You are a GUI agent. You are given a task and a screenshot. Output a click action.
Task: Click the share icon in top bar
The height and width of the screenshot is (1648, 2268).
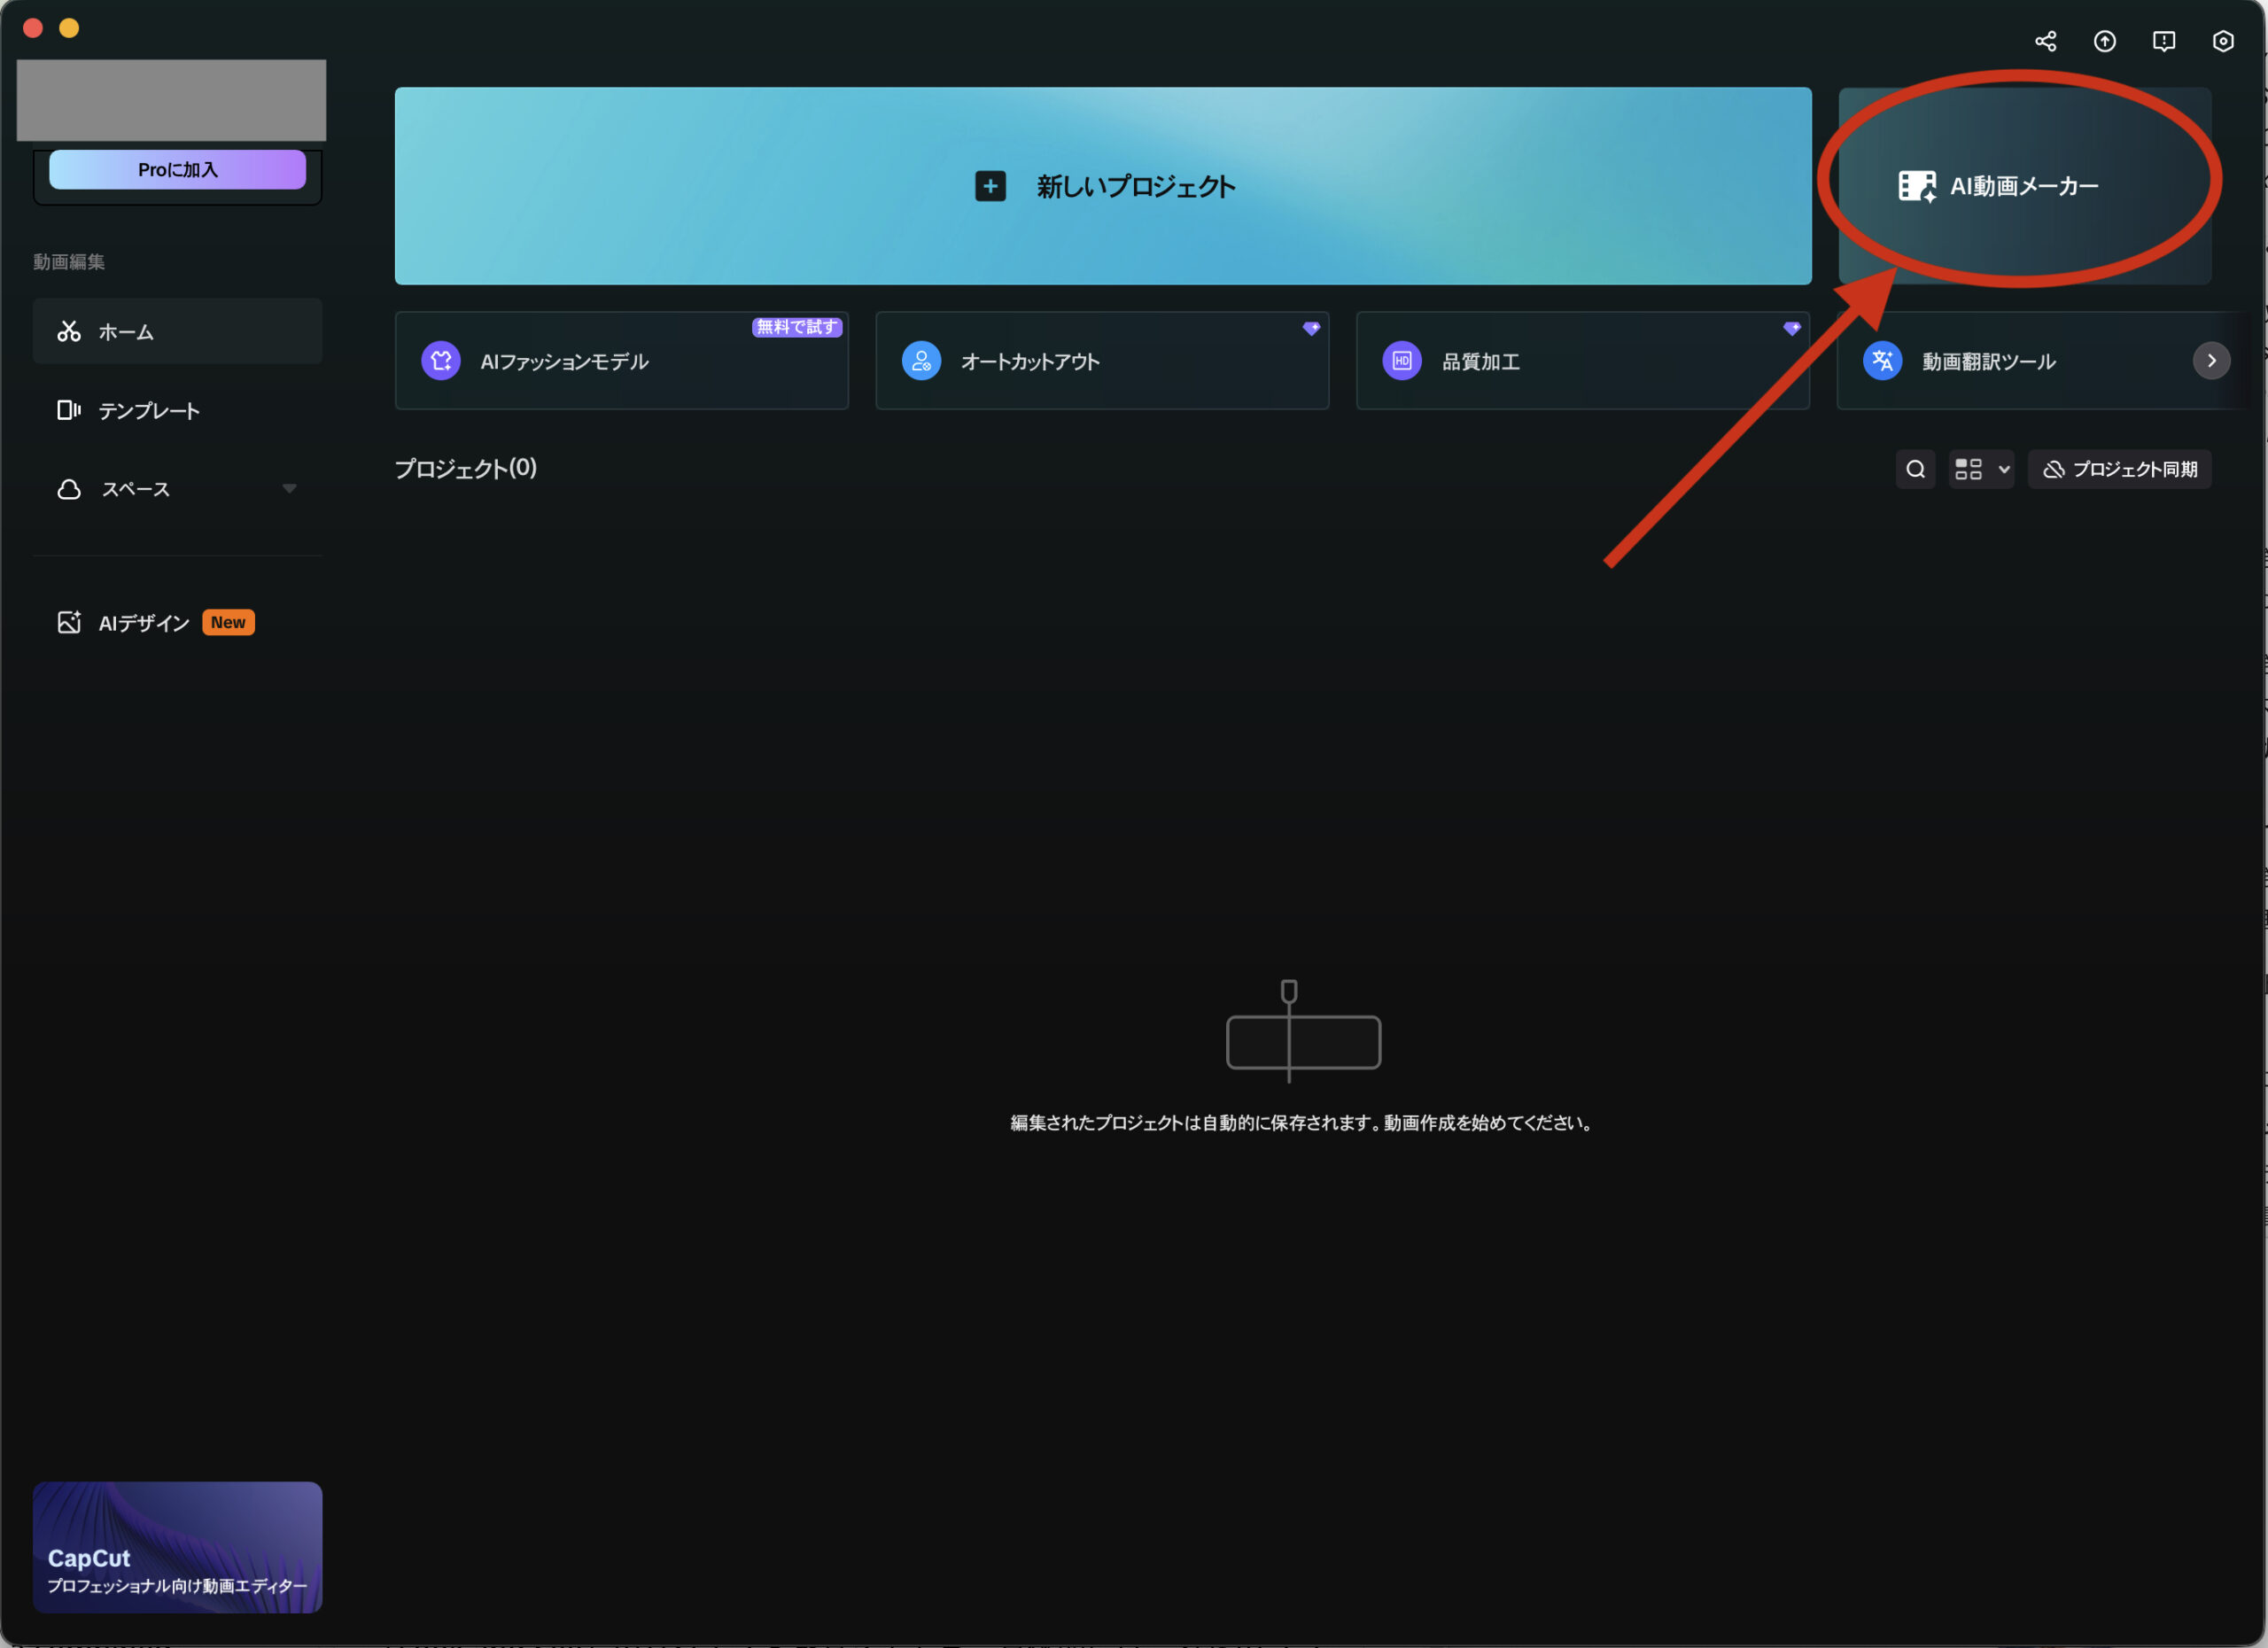point(2045,41)
